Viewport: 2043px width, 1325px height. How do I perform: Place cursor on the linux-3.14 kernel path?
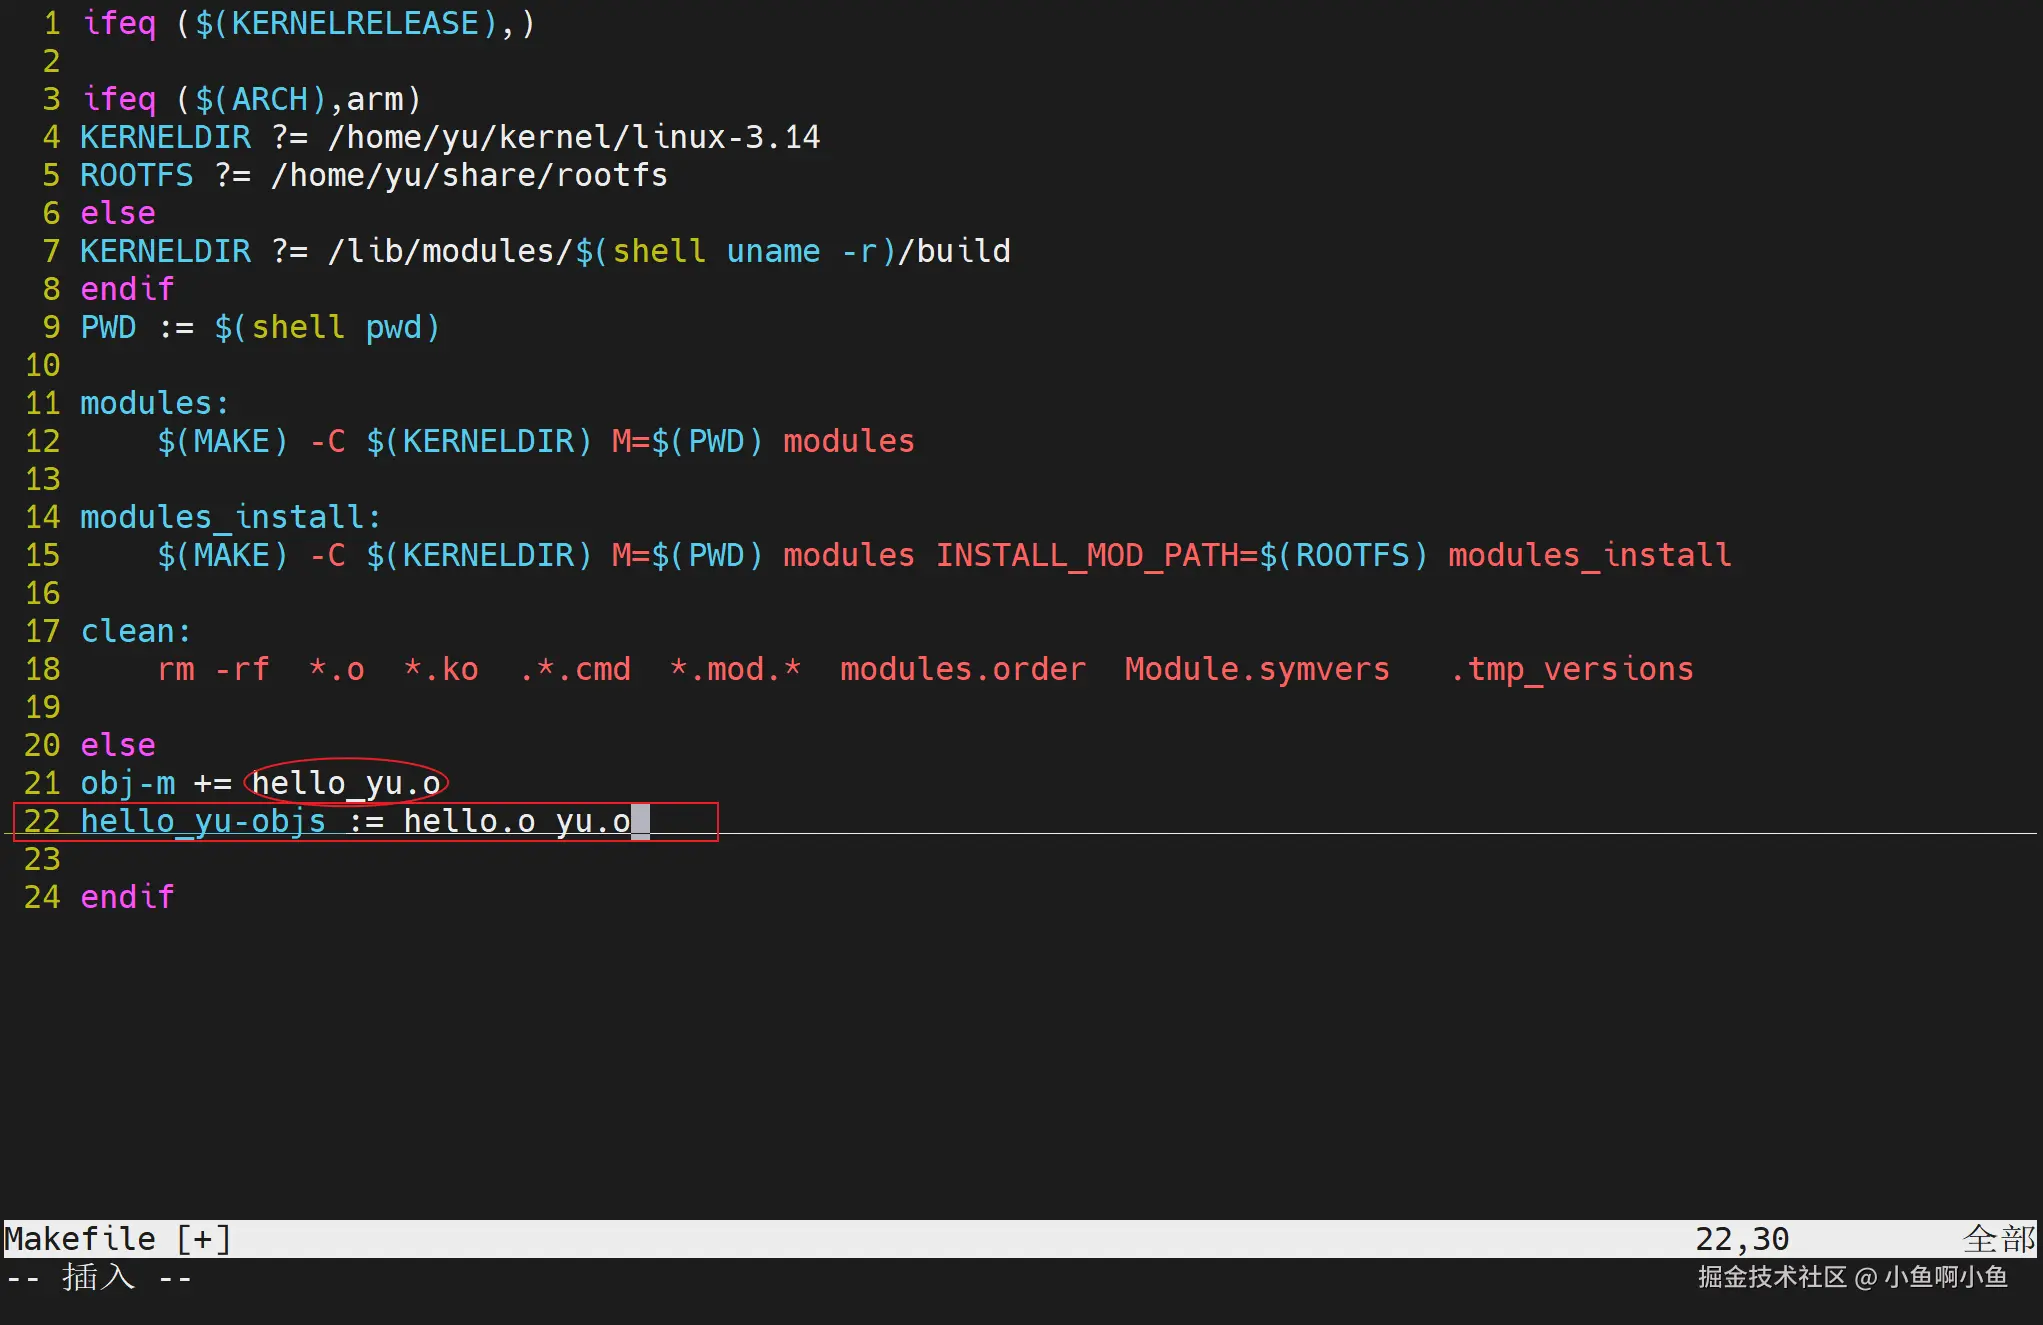pyautogui.click(x=726, y=137)
